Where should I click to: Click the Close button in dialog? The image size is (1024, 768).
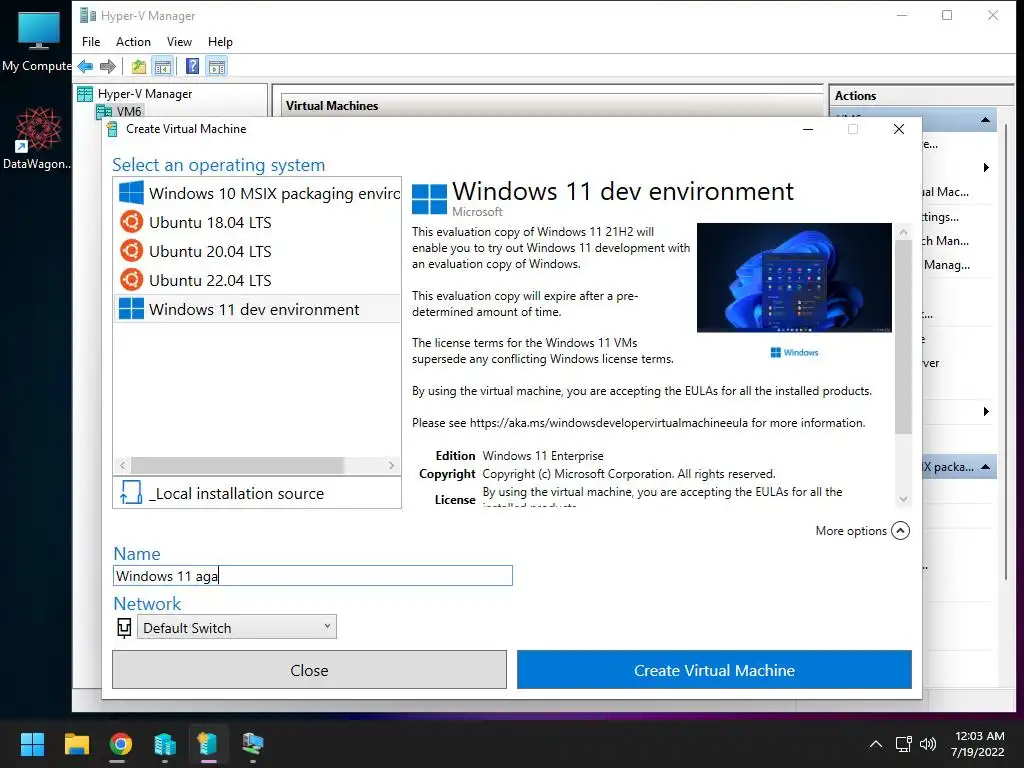coord(310,669)
